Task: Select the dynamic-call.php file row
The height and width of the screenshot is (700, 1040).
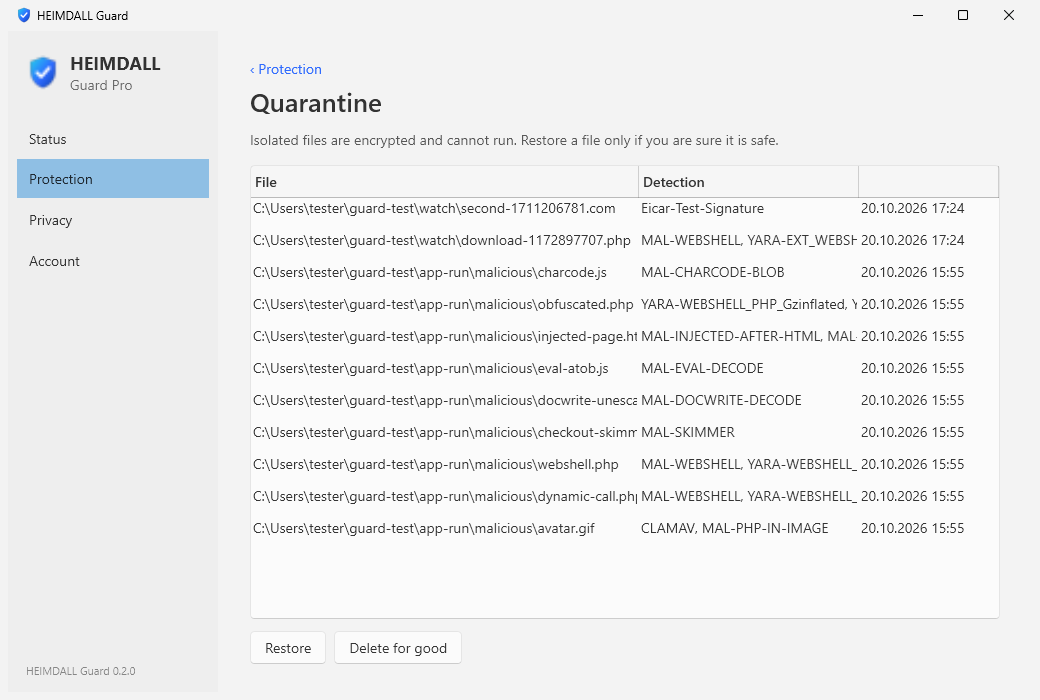Action: click(x=625, y=496)
